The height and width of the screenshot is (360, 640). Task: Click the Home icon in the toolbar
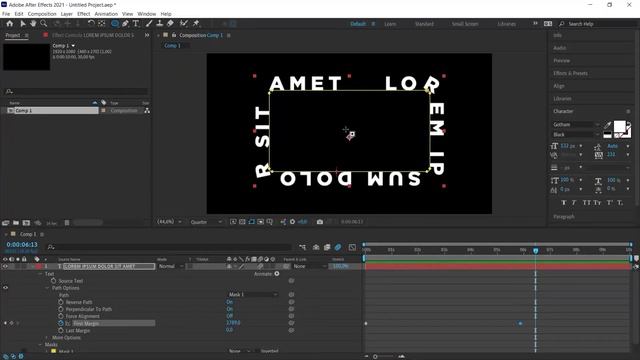pos(9,24)
